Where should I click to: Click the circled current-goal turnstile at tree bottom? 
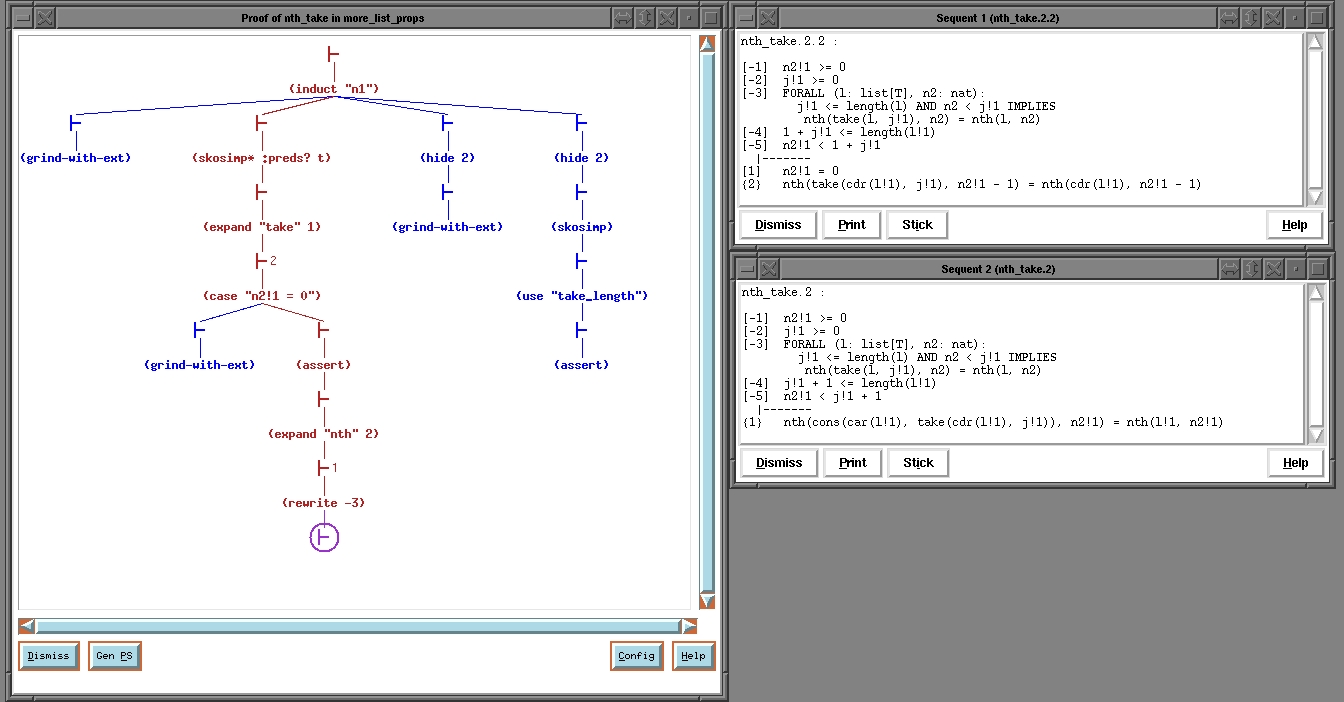(323, 537)
